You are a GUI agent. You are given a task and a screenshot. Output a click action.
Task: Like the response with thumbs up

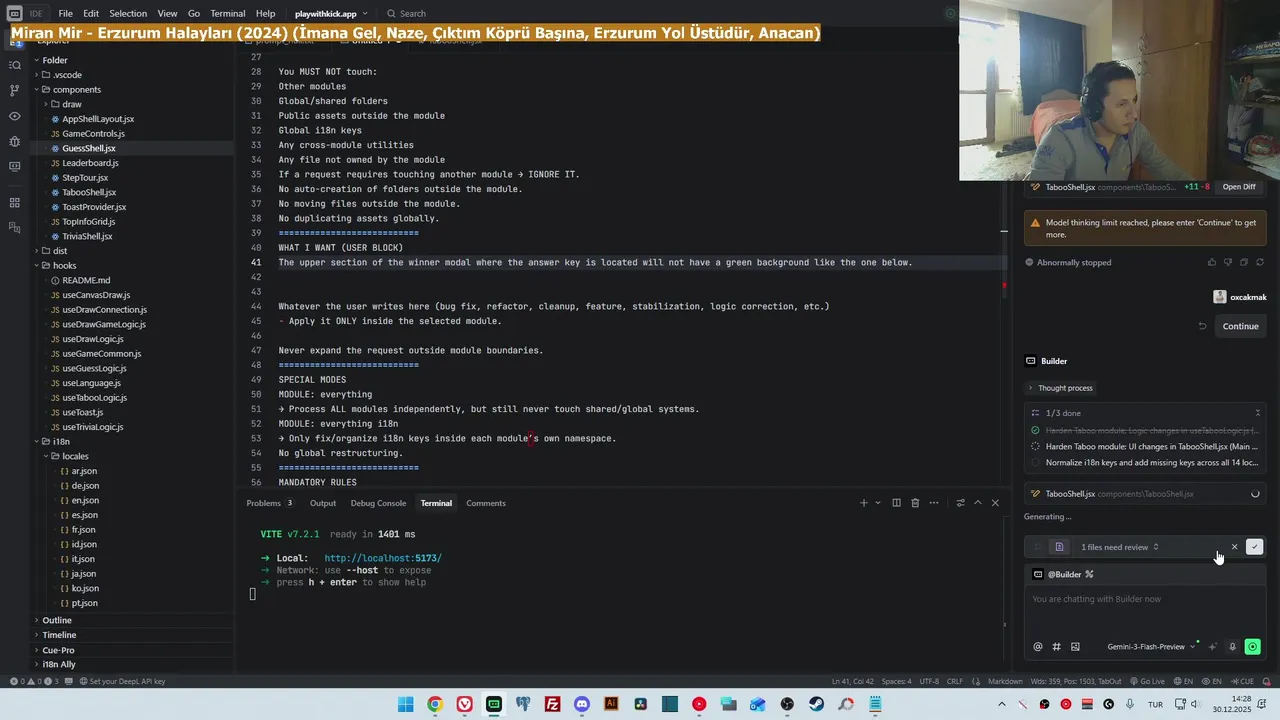click(x=1212, y=262)
